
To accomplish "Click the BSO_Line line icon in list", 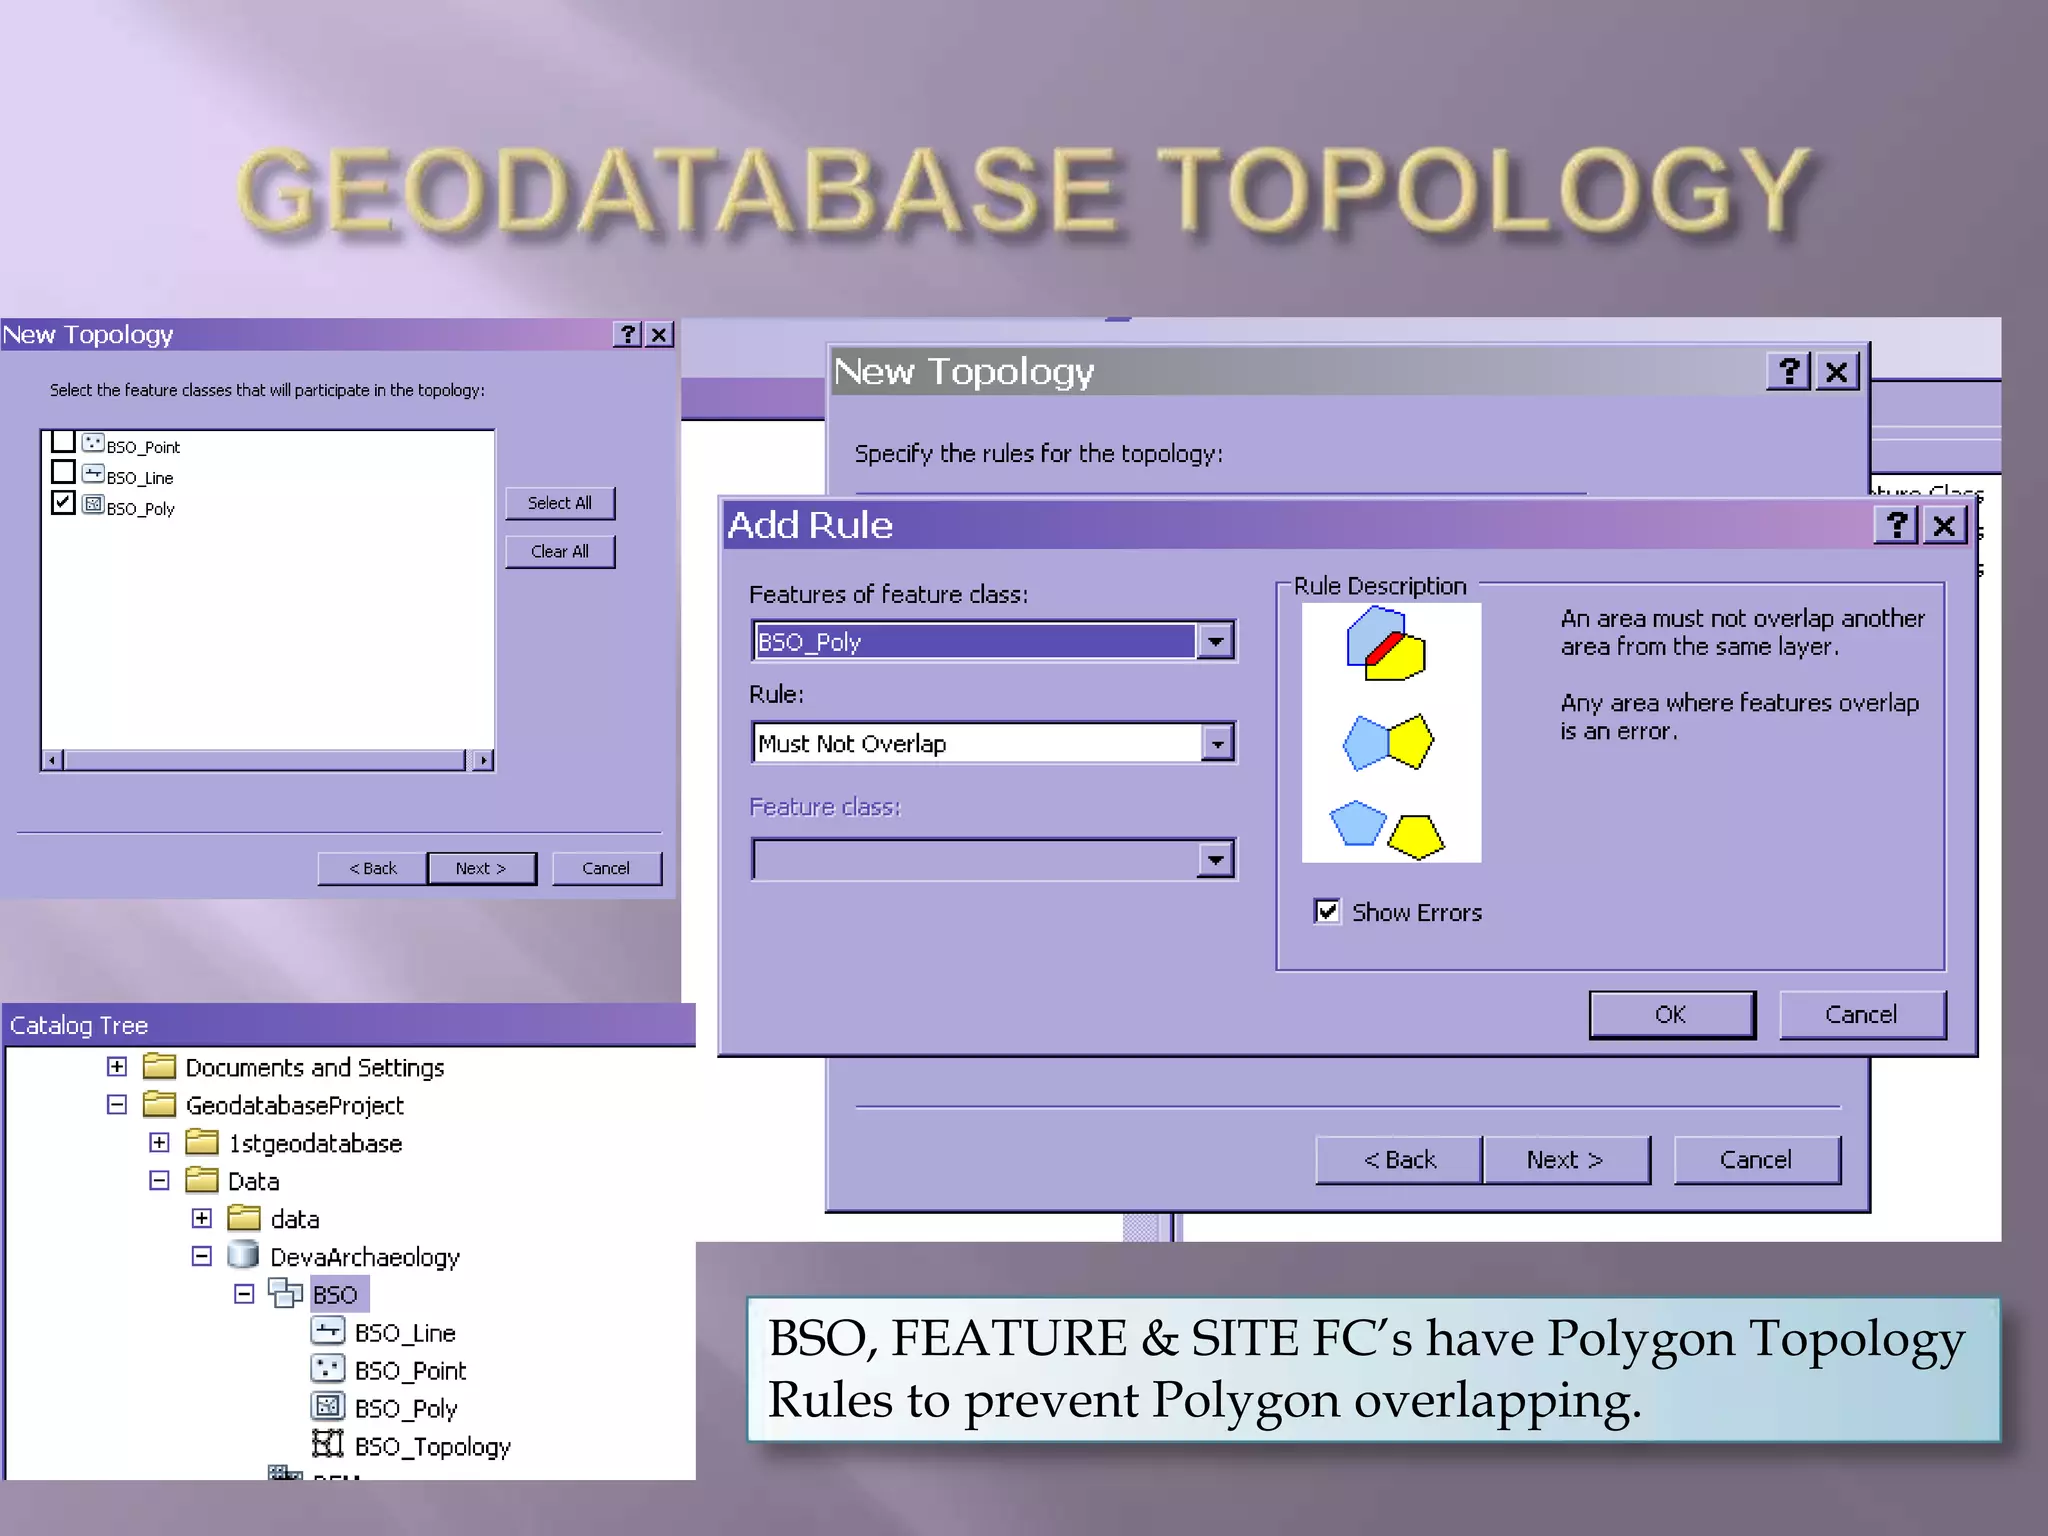I will (x=93, y=474).
